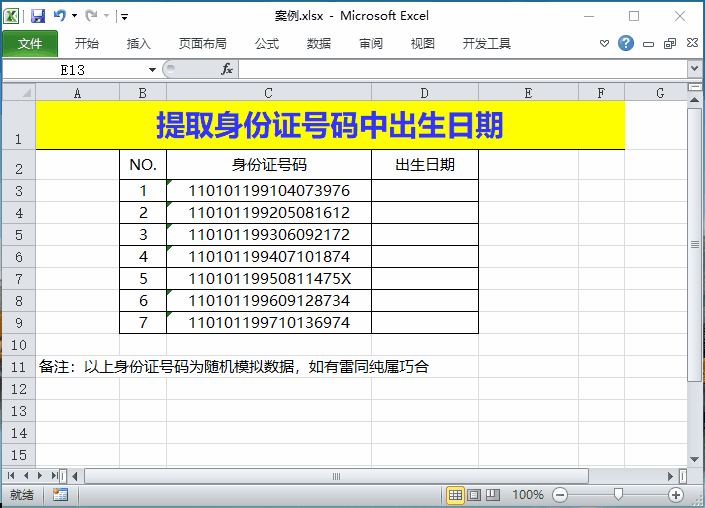Switch to Normal view in status bar
This screenshot has height=508, width=705.
pyautogui.click(x=455, y=494)
